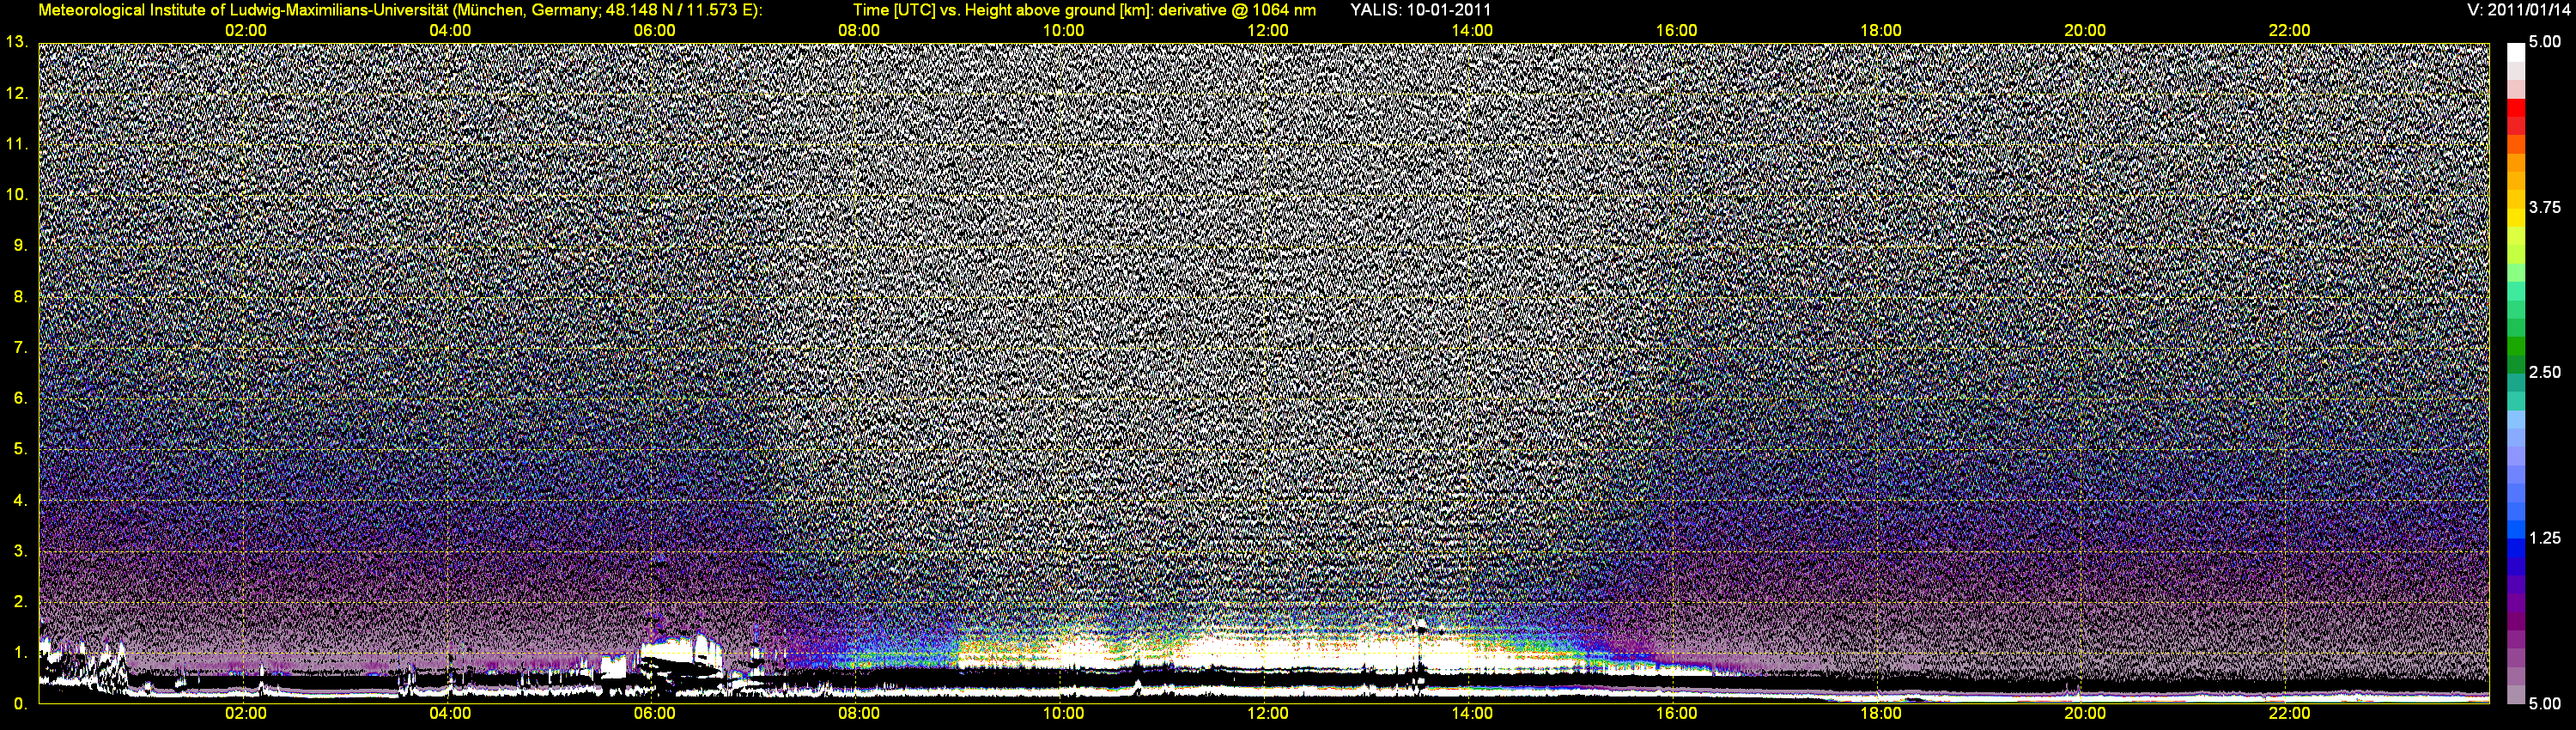This screenshot has width=2576, height=730.
Task: Click the 3.75 colorbar value
Action: point(2545,207)
